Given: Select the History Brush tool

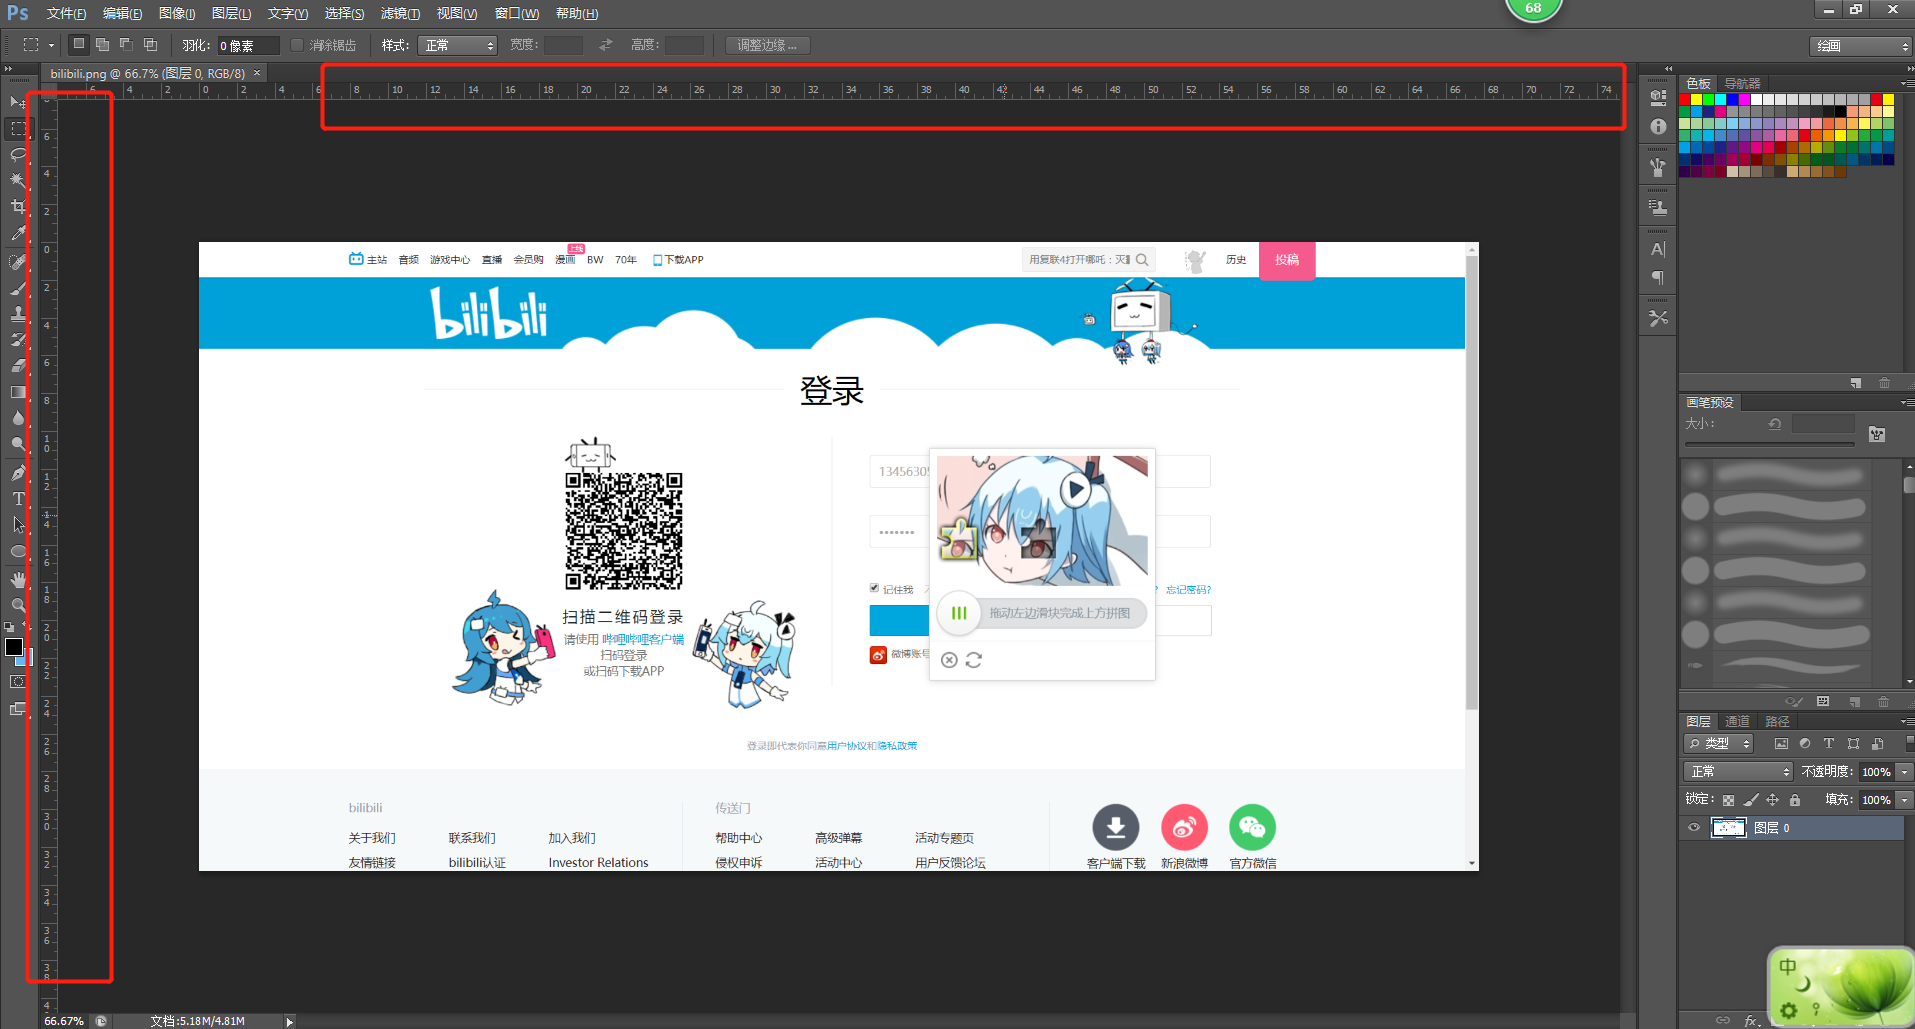Looking at the screenshot, I should point(18,340).
